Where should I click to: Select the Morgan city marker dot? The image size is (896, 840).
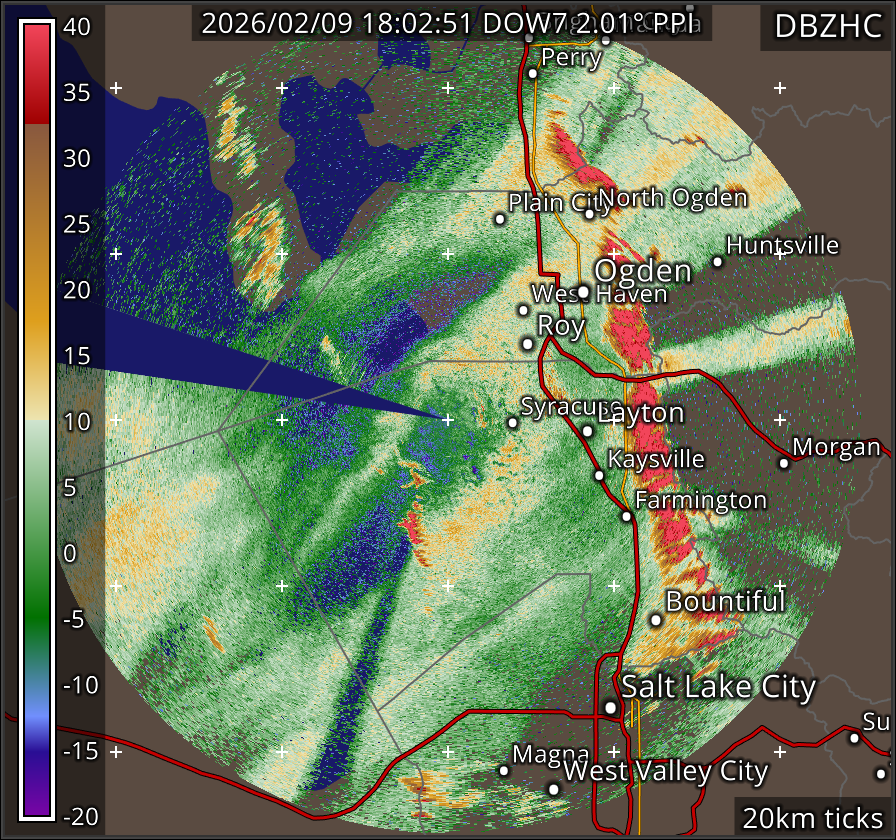(x=785, y=463)
